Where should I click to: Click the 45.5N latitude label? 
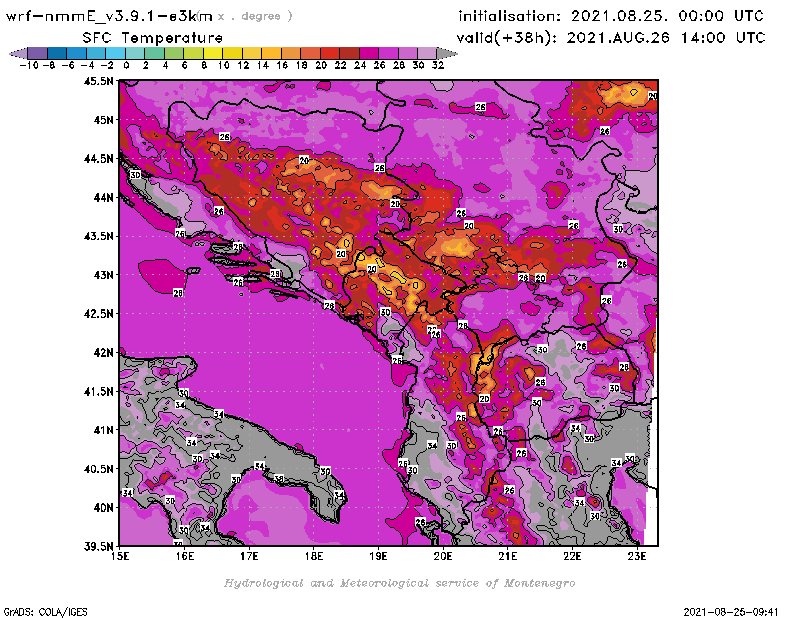click(98, 81)
